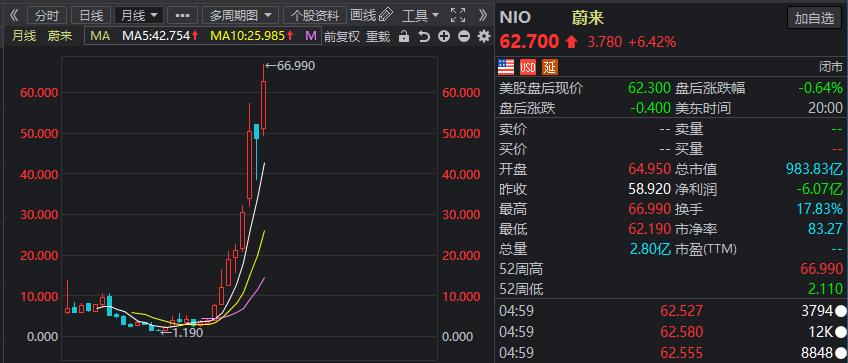Click the MA indicator label

pyautogui.click(x=100, y=36)
